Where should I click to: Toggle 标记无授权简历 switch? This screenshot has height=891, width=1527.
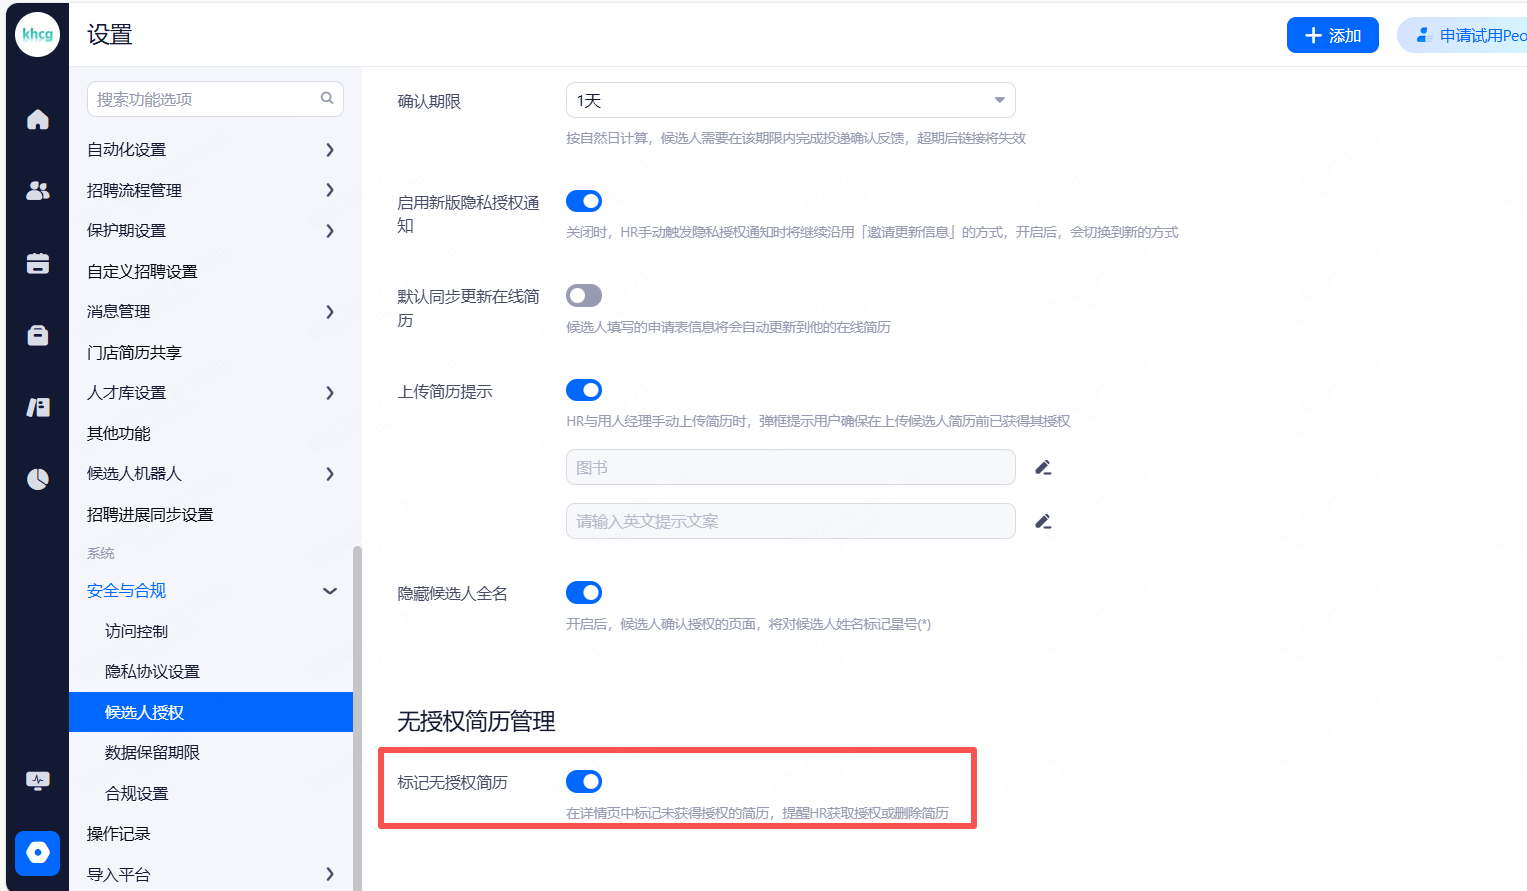pyautogui.click(x=584, y=781)
